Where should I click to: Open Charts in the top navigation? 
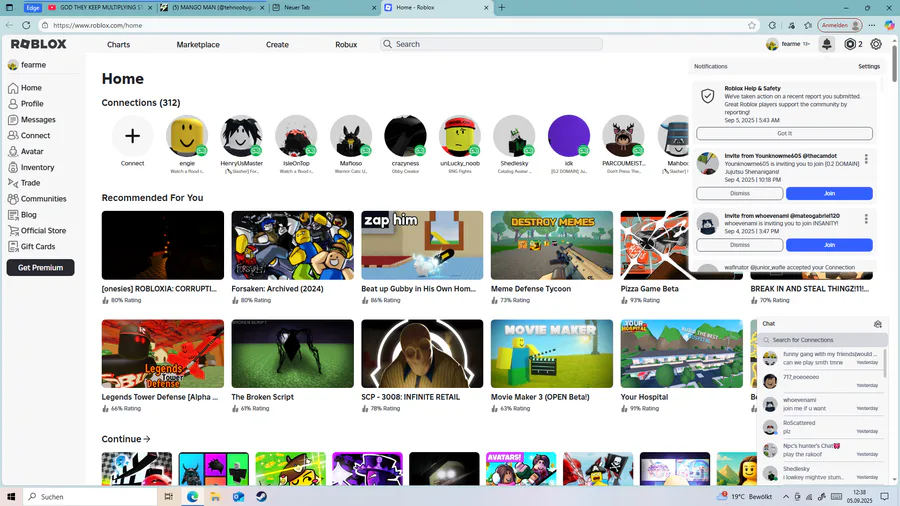click(118, 45)
